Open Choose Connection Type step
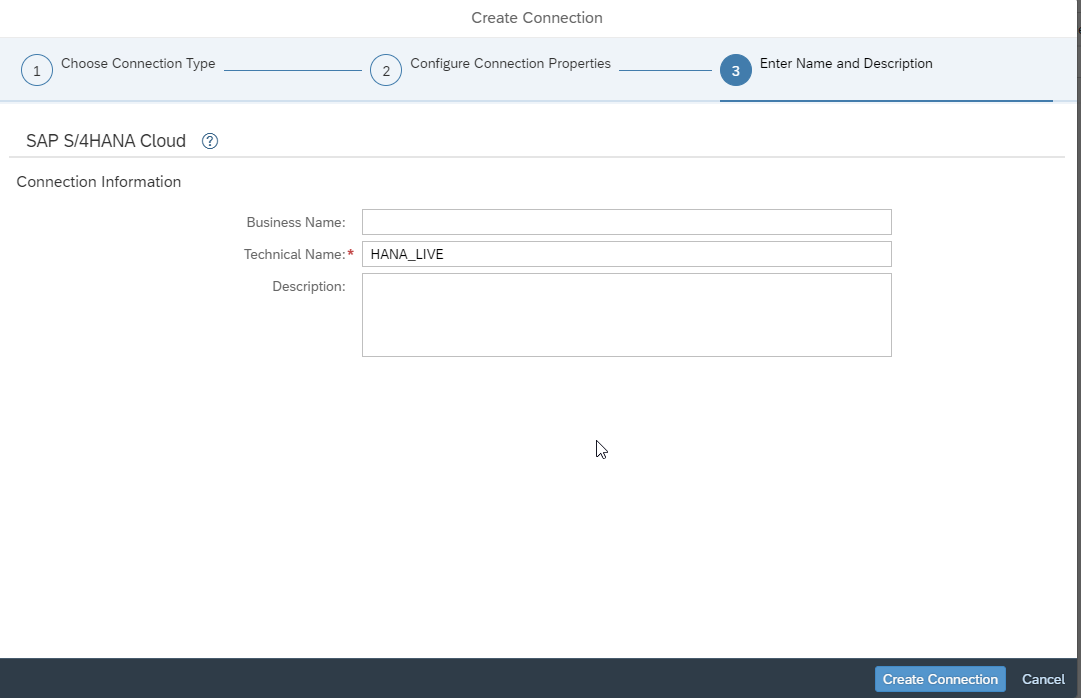 tap(138, 63)
